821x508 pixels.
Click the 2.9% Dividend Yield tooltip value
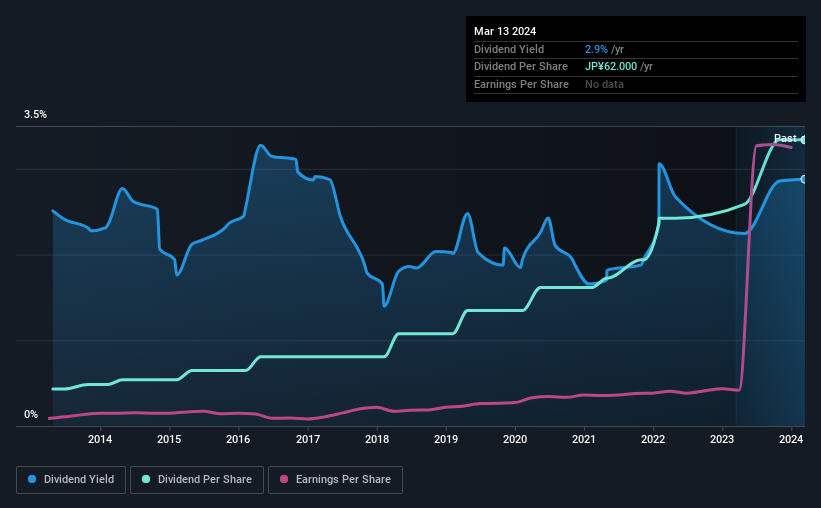[x=596, y=49]
